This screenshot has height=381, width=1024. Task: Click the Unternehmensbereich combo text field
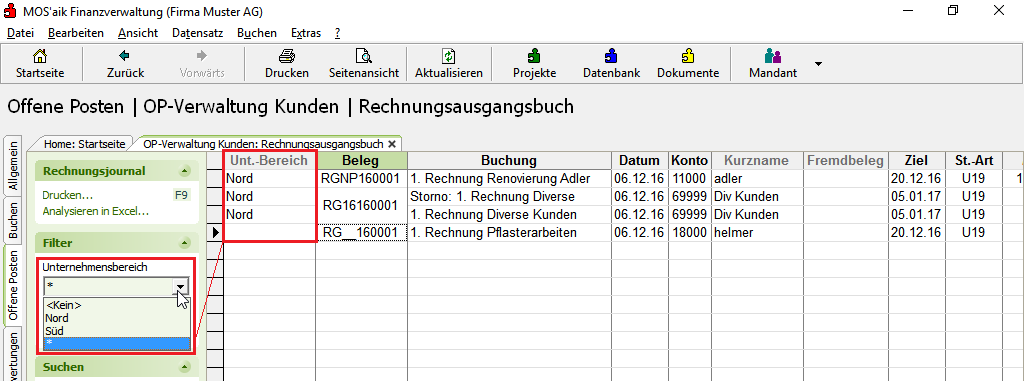[x=108, y=286]
